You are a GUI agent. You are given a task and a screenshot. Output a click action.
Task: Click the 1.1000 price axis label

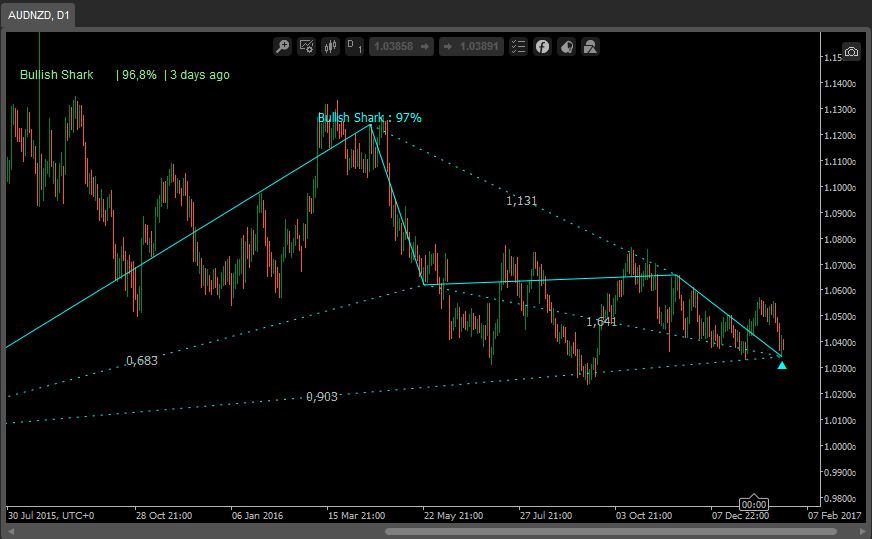(x=840, y=187)
